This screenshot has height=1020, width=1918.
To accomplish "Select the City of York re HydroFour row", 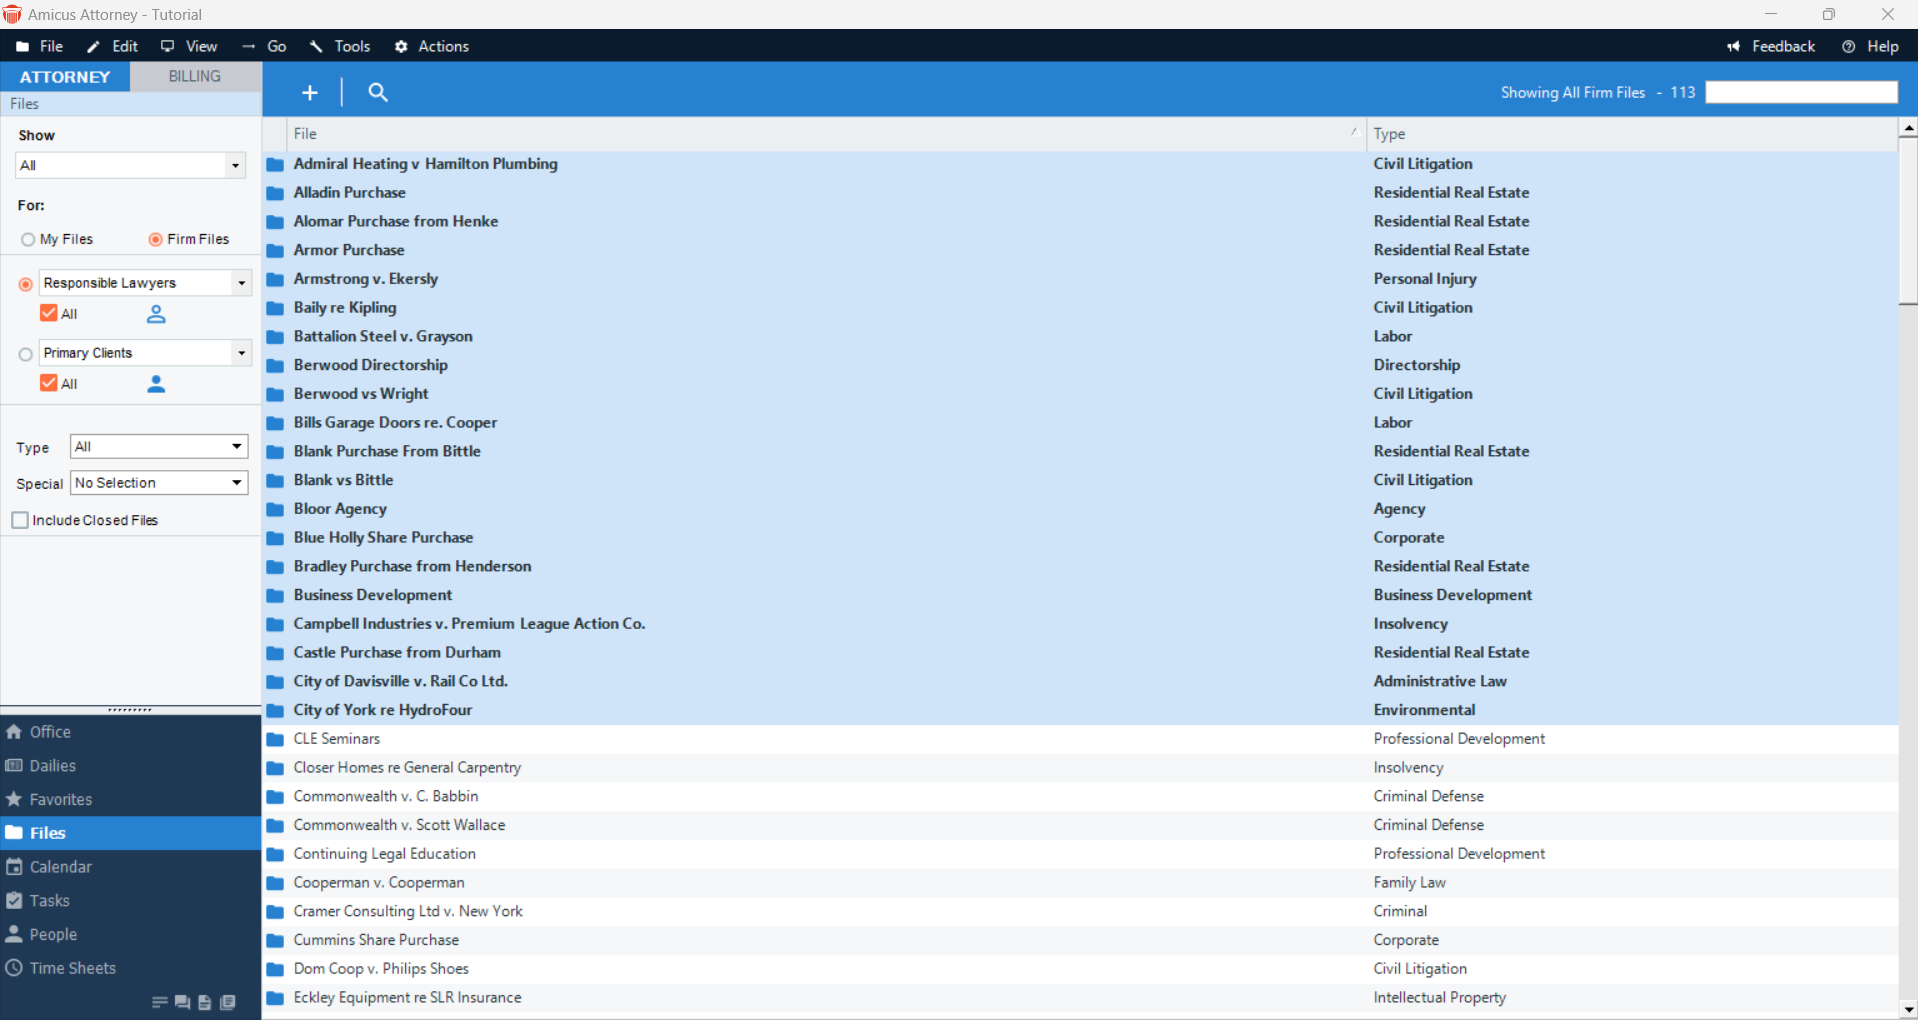I will click(1080, 710).
